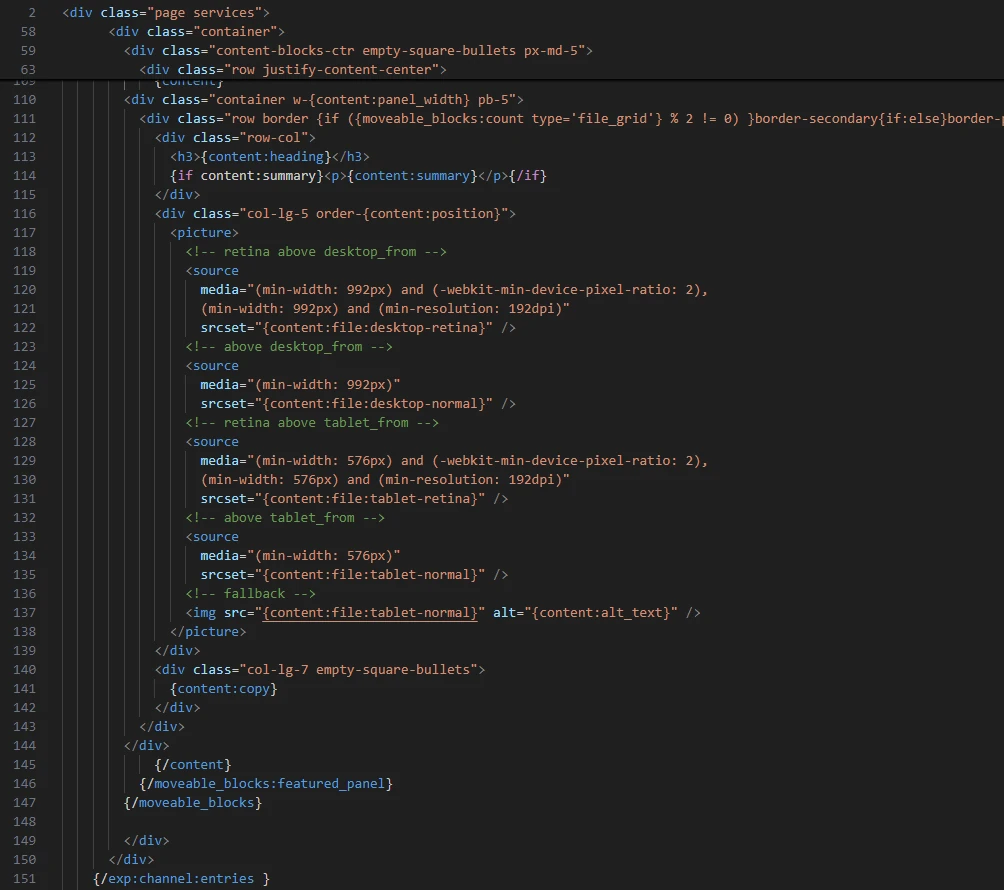This screenshot has width=1004, height=890.
Task: Click comment 'retina above desktop_from'
Action: (x=316, y=252)
